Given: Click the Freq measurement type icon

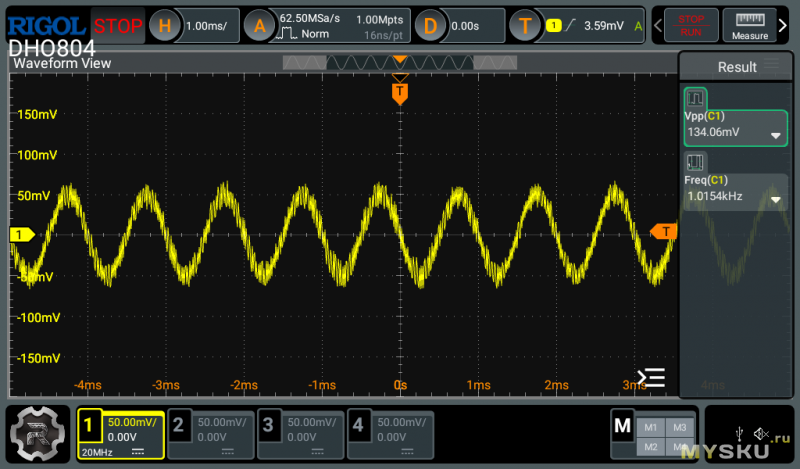Looking at the screenshot, I should point(695,162).
